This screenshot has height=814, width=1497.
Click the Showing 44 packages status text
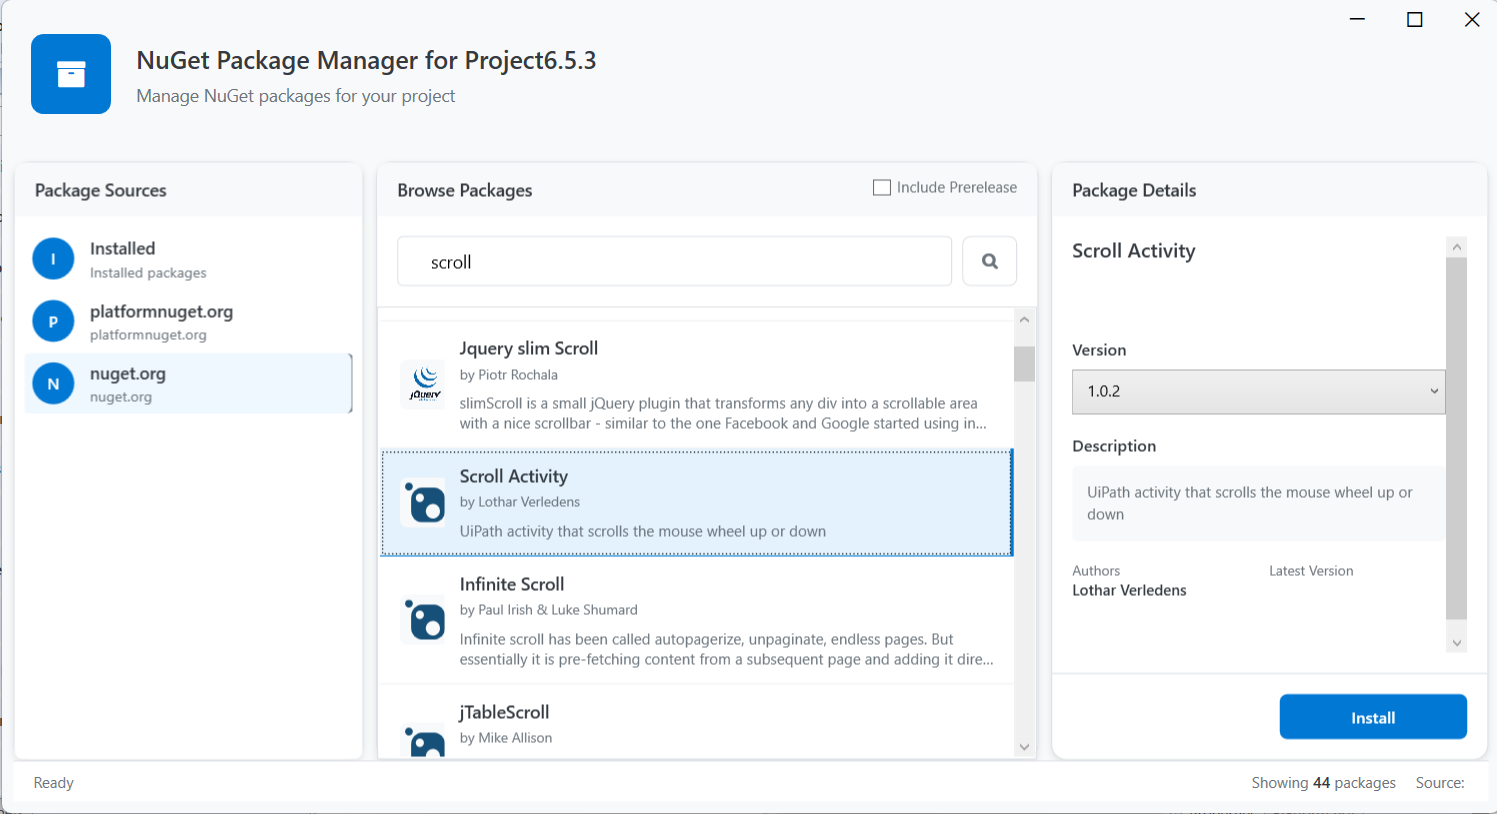point(1323,783)
